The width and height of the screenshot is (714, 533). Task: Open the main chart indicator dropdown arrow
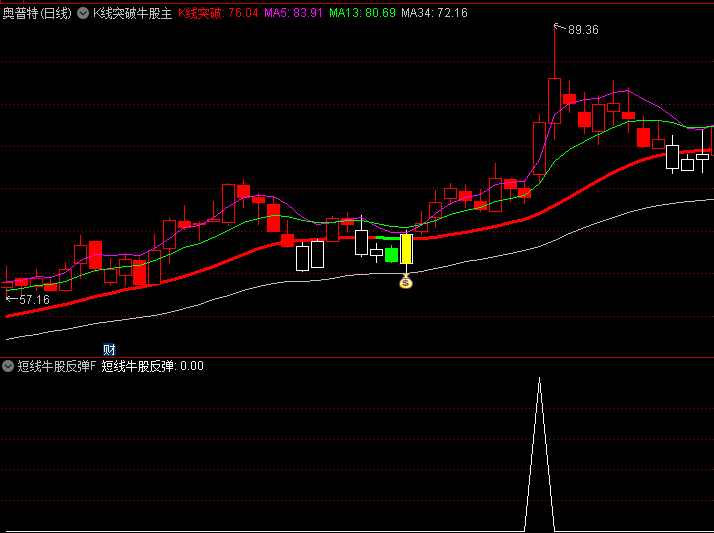83,13
